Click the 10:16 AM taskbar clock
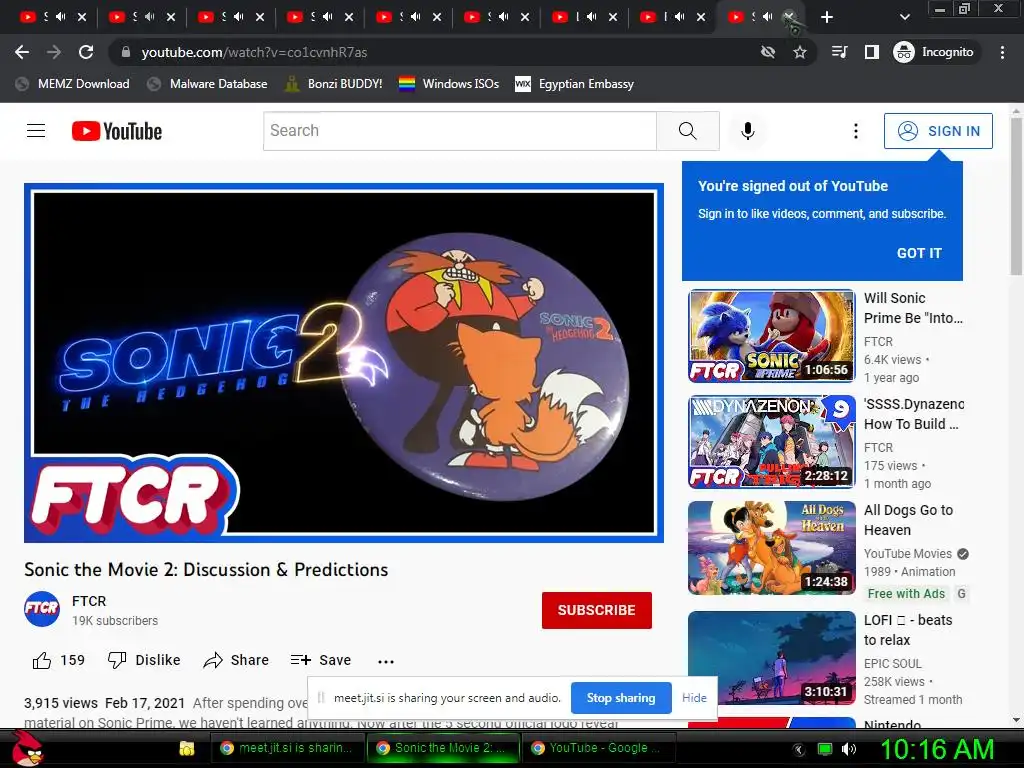 (x=937, y=749)
